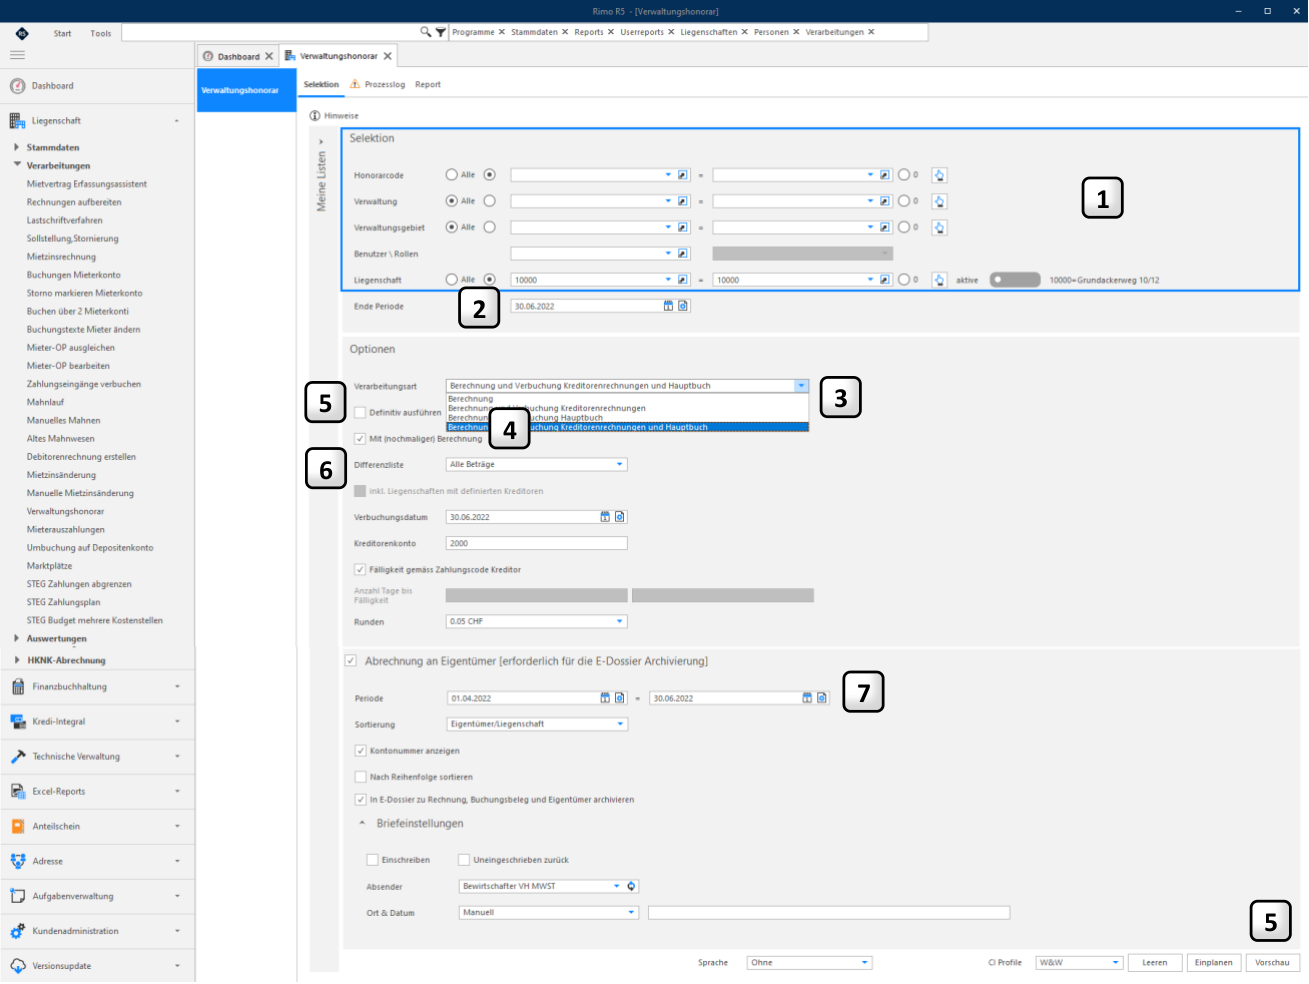Screen dimensions: 1309x984
Task: Click the Anteilschein icon
Action: (18, 826)
